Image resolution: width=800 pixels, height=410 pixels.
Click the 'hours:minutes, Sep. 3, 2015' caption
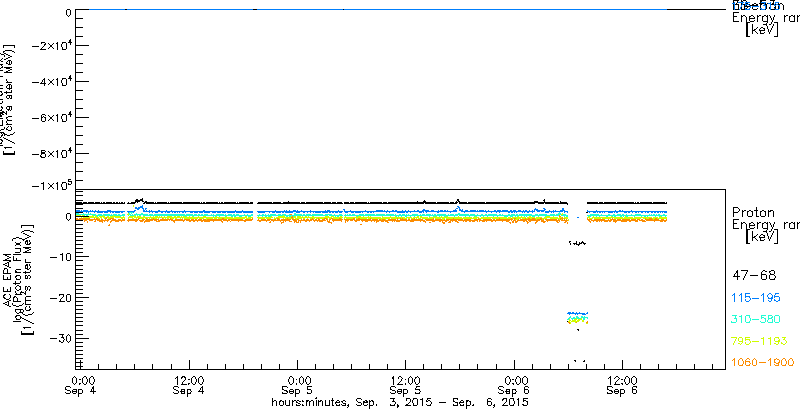(400, 403)
